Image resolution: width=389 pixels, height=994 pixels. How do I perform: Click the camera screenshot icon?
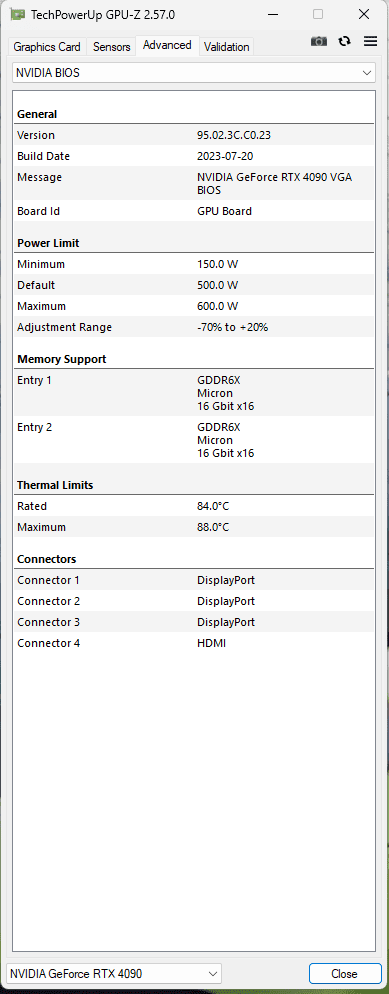click(x=319, y=41)
